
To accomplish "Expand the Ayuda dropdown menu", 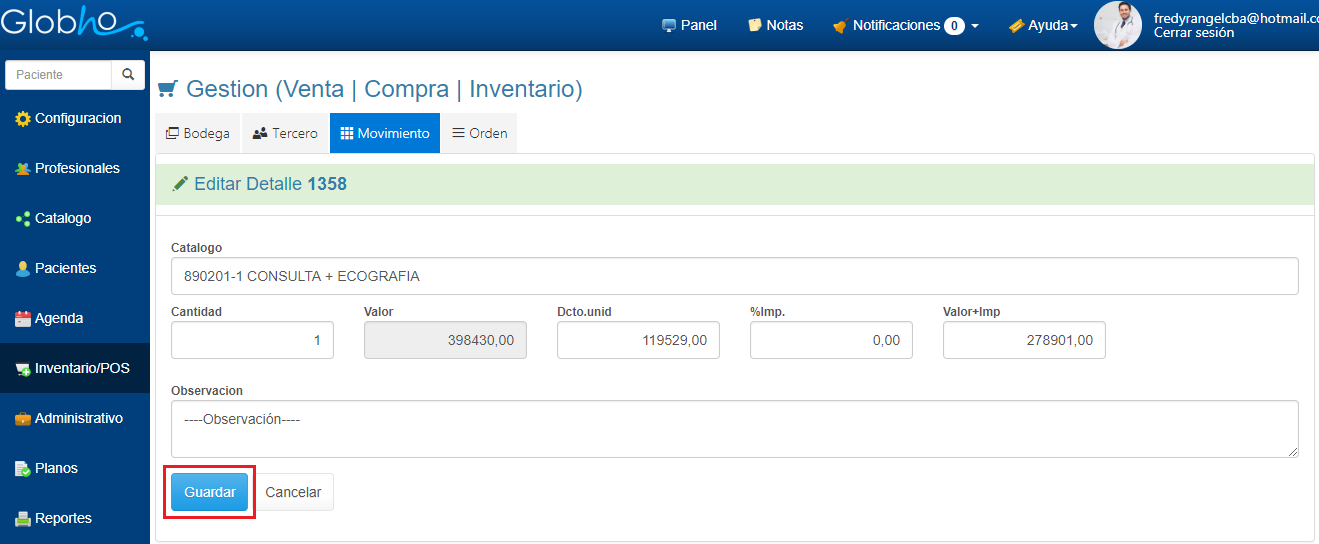I will click(x=1043, y=25).
